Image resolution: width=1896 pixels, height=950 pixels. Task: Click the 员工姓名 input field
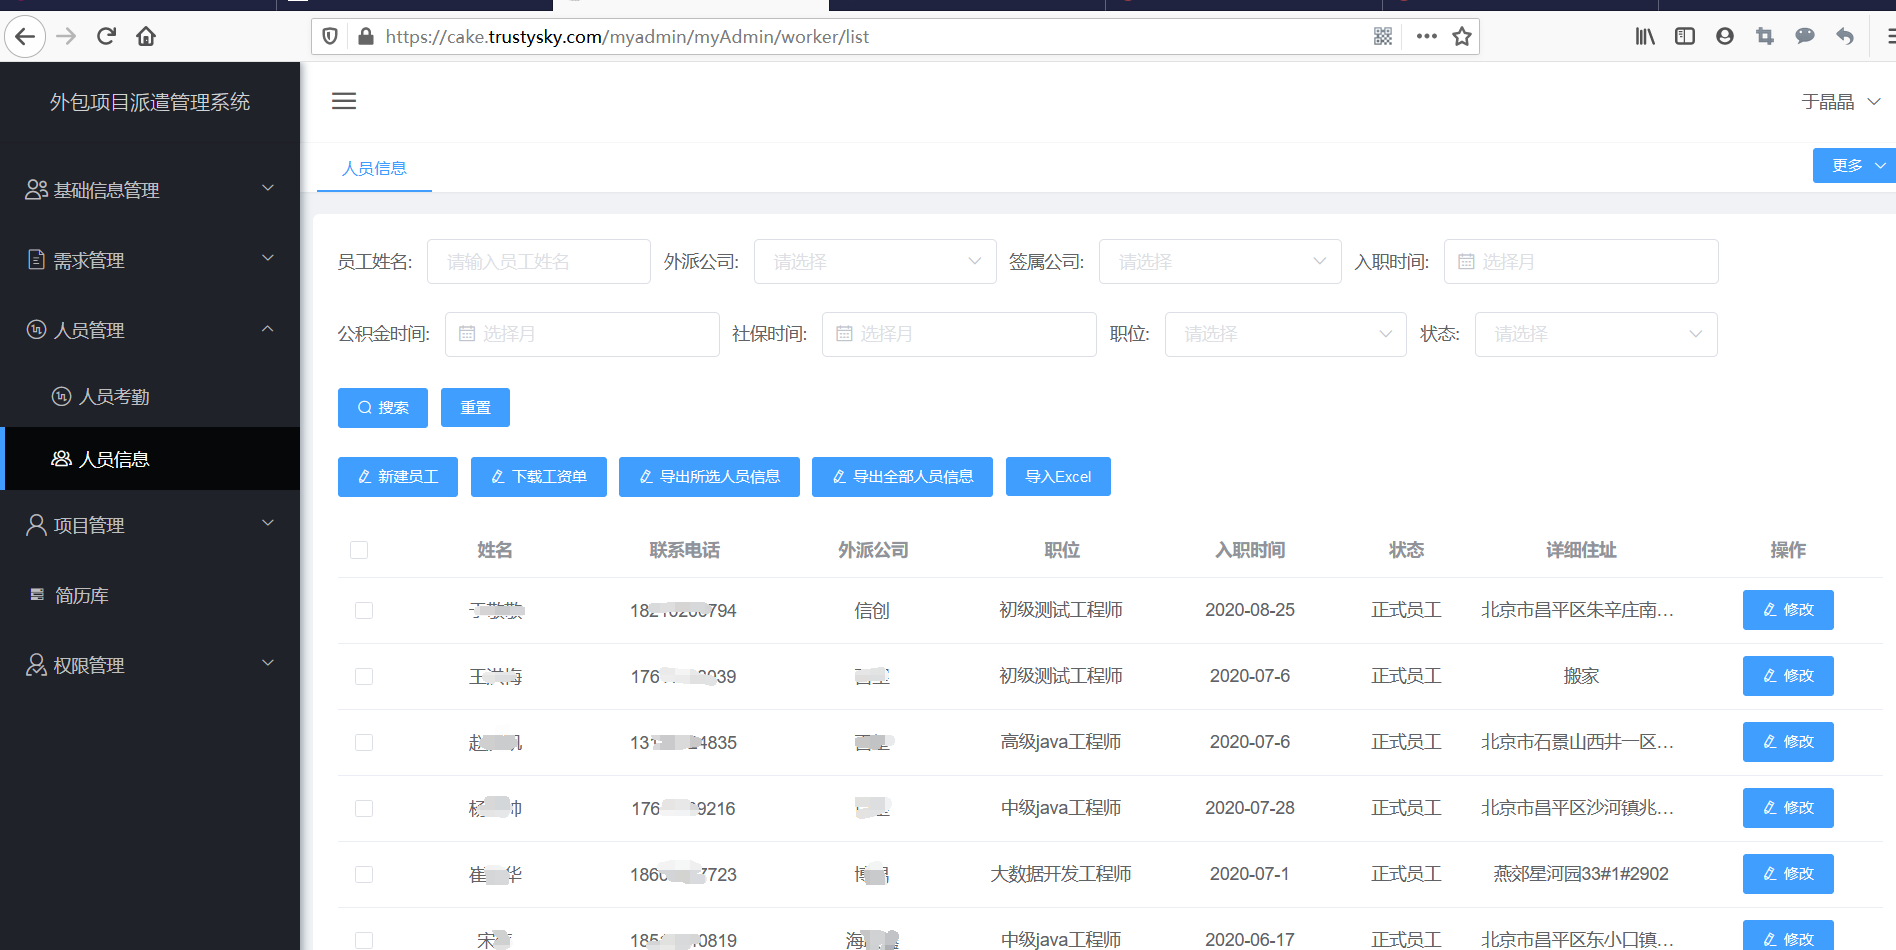[539, 262]
